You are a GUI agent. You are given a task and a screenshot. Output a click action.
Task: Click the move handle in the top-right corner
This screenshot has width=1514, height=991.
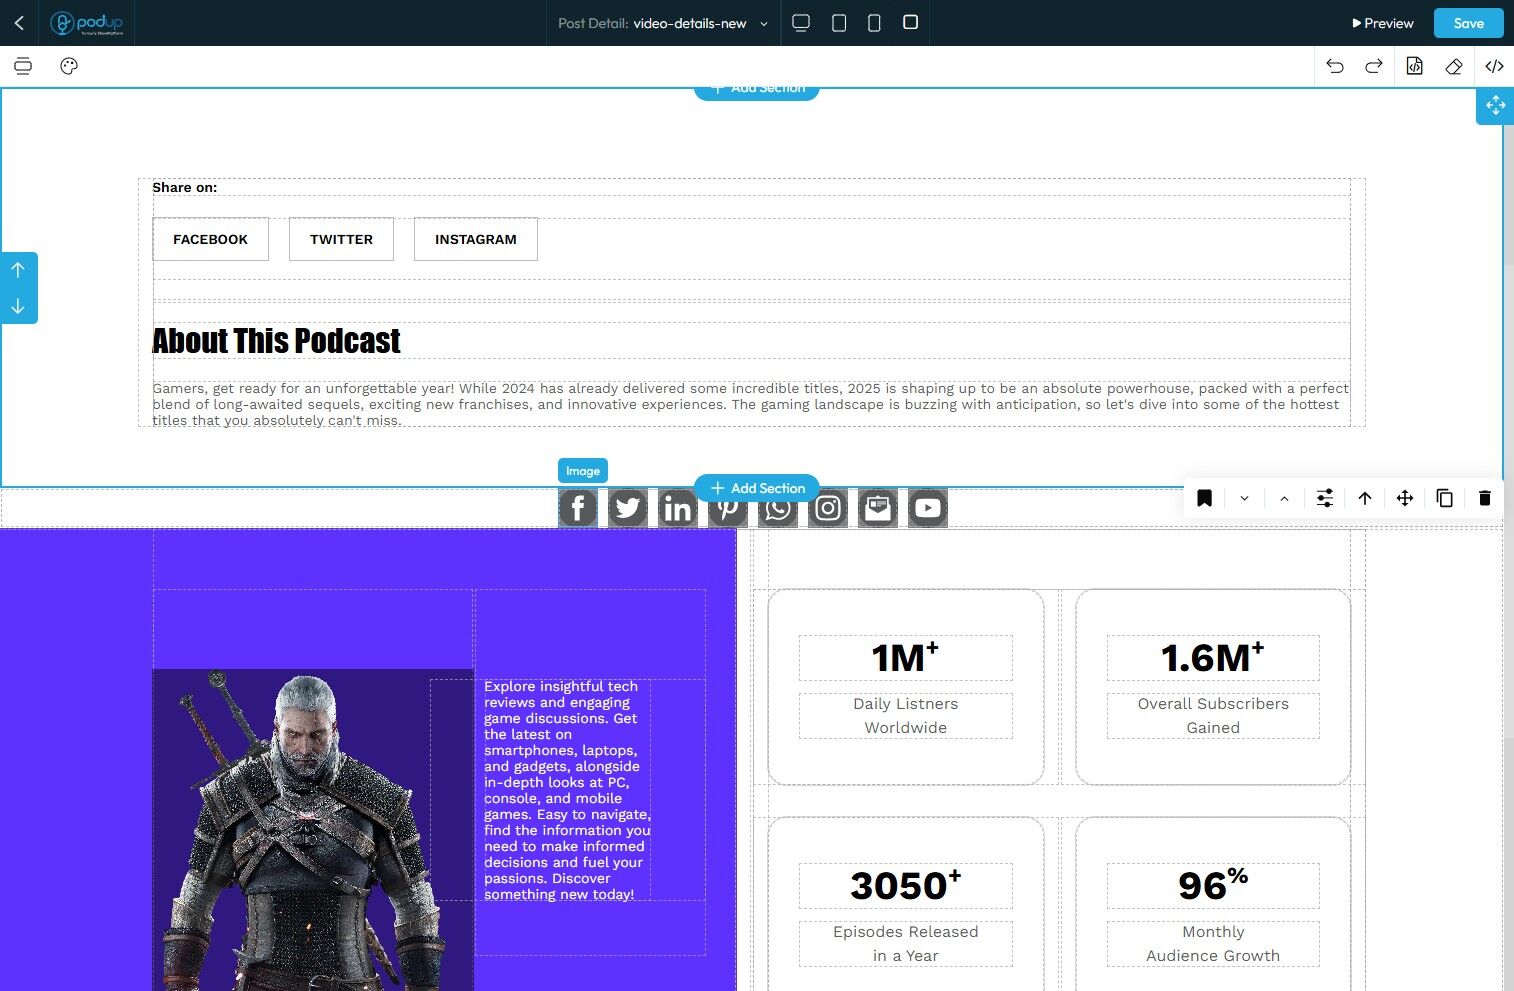[x=1495, y=105]
